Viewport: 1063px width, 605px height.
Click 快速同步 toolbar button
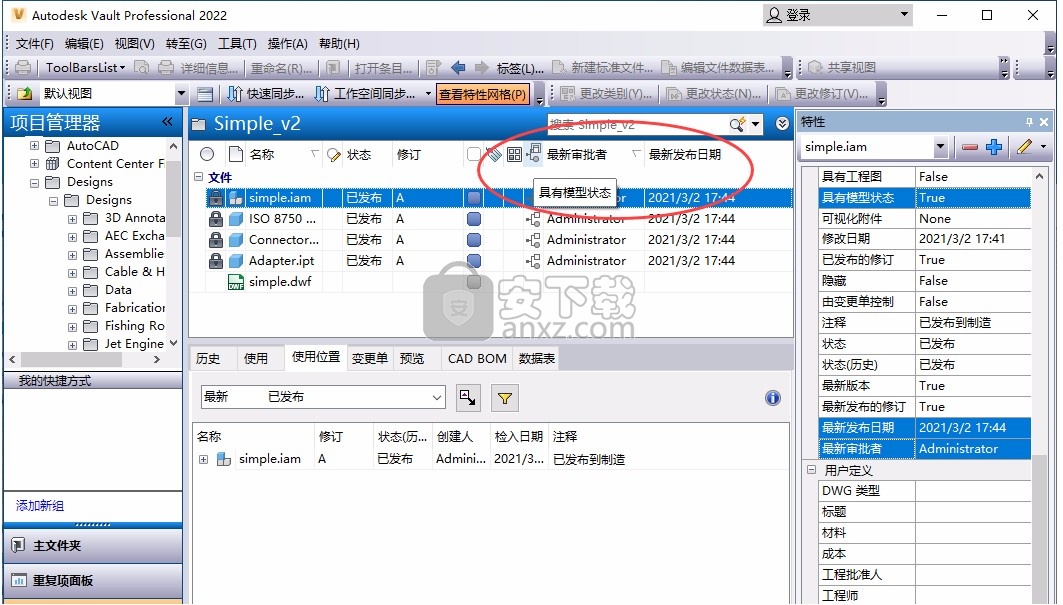pyautogui.click(x=265, y=94)
